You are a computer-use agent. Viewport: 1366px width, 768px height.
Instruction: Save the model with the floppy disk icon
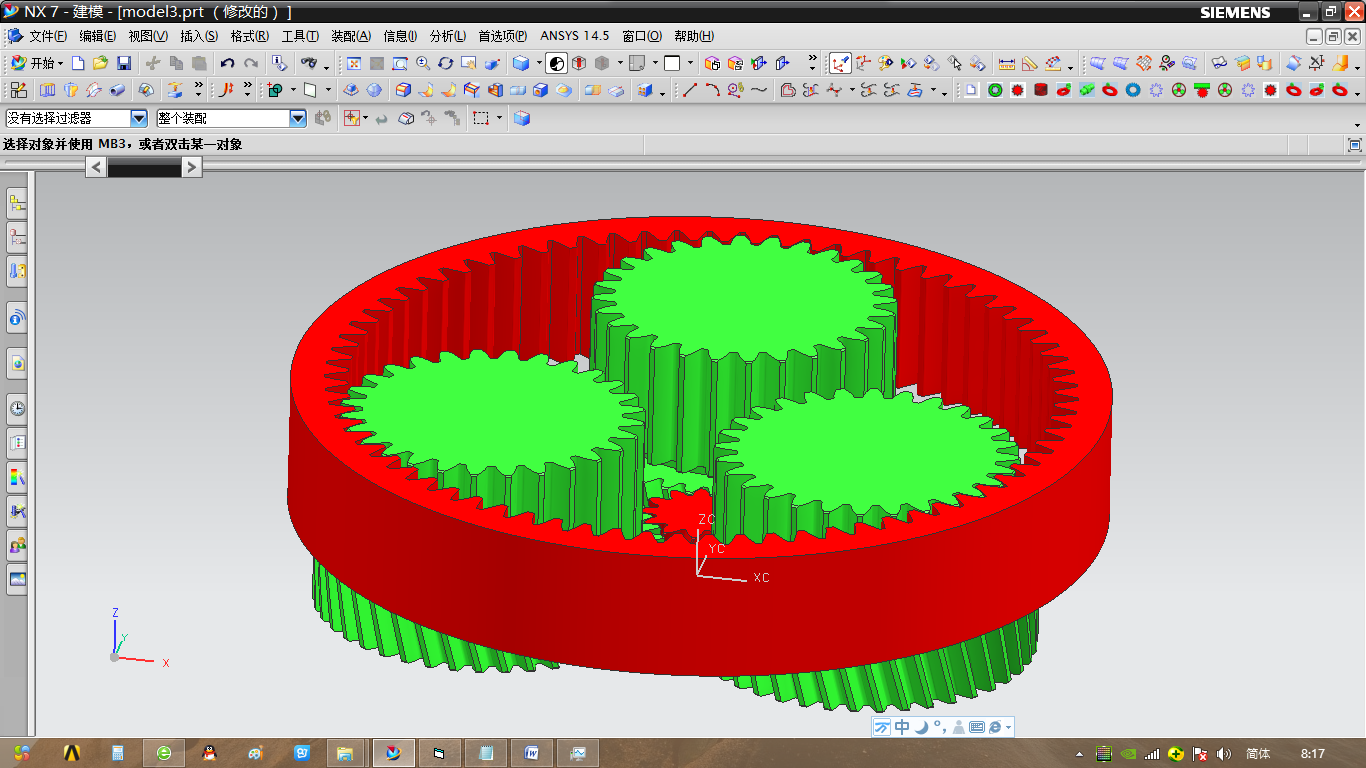(124, 63)
